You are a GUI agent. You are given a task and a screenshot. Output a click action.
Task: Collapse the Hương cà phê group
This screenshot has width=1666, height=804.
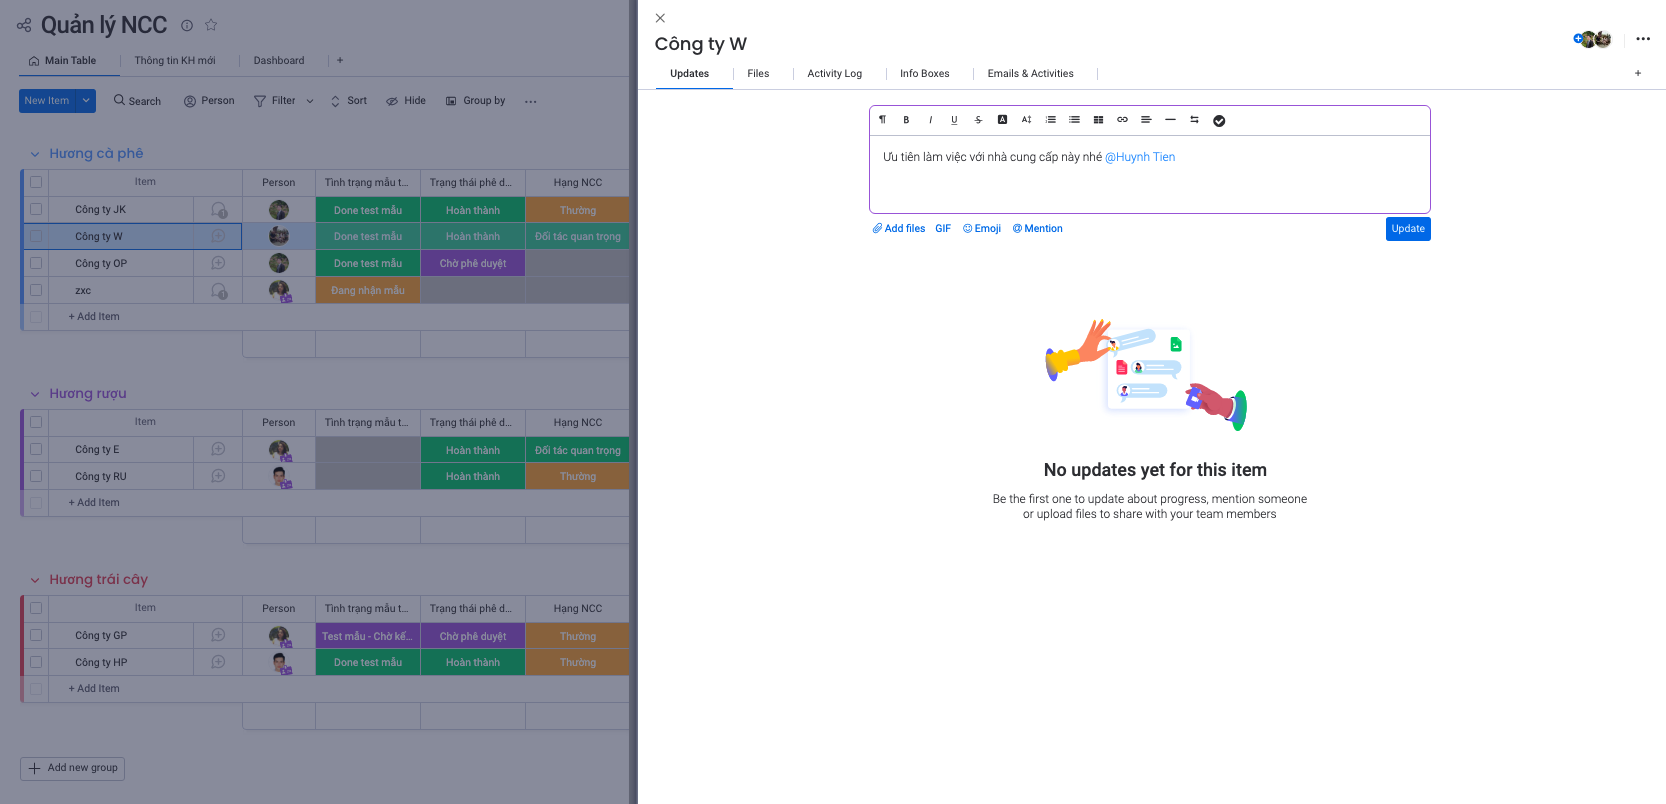point(35,154)
